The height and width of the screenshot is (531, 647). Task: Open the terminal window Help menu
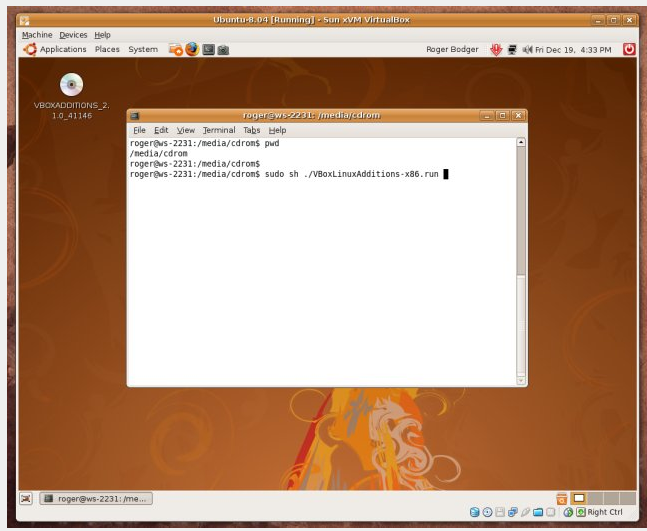pos(277,130)
